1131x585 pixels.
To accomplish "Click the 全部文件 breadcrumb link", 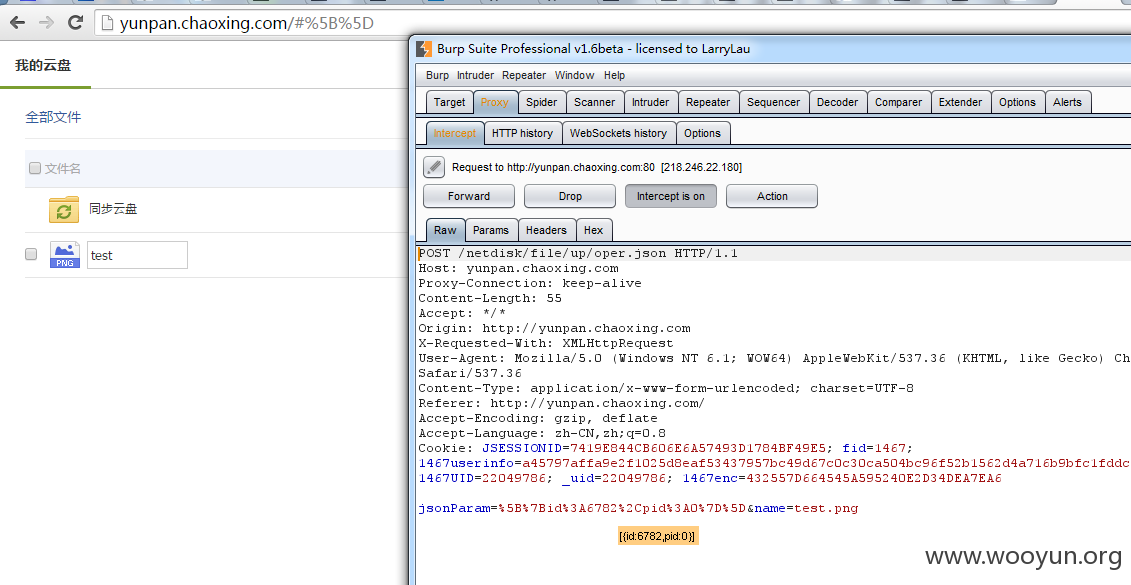I will click(x=53, y=117).
